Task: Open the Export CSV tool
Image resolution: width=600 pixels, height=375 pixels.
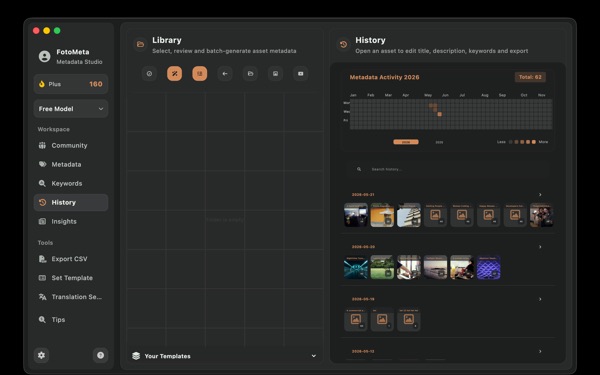Action: [71, 259]
